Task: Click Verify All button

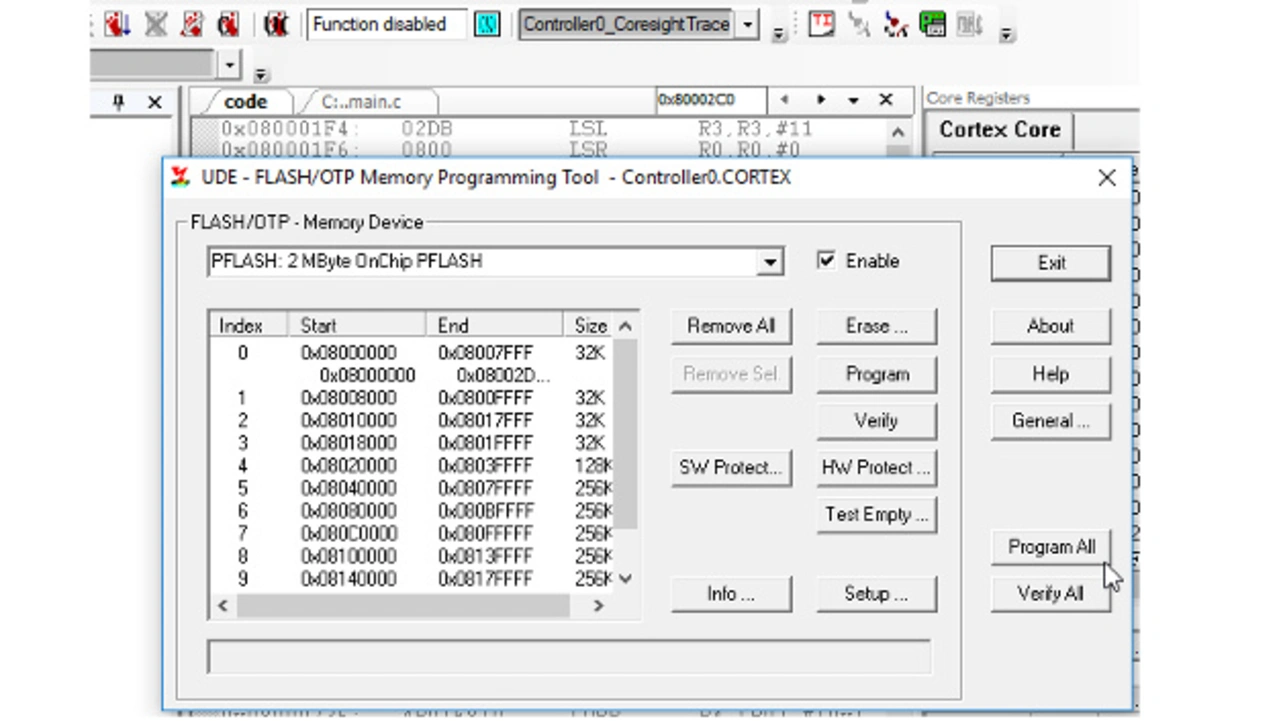Action: 1050,594
